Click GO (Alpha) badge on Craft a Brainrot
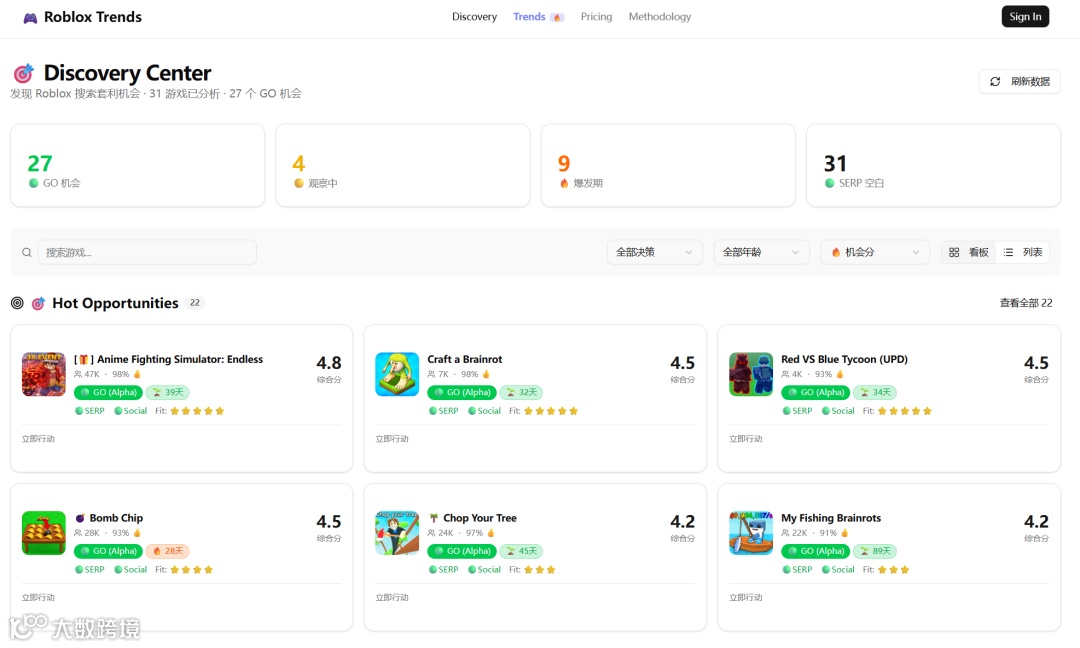The height and width of the screenshot is (648, 1080). (x=462, y=393)
